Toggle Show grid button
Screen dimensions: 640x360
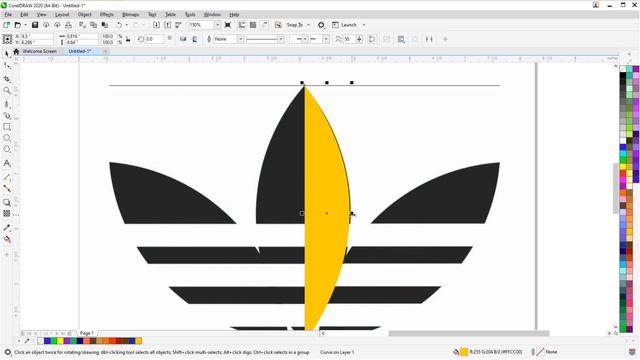[x=253, y=25]
